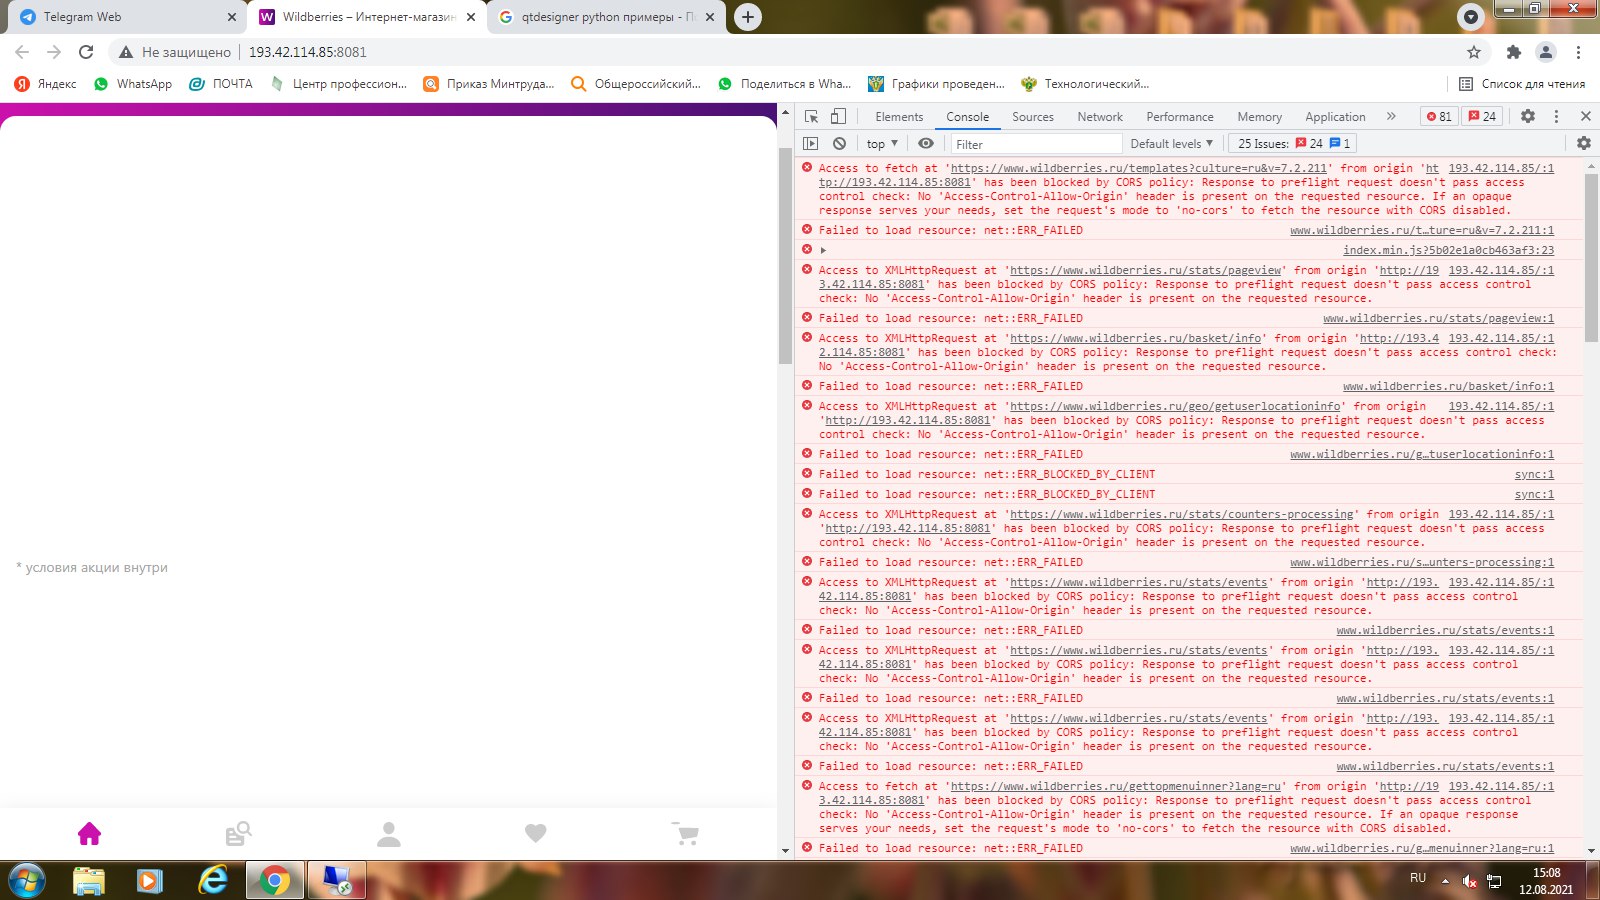
Task: Click the templates?culture URL in first error
Action: coord(1139,168)
